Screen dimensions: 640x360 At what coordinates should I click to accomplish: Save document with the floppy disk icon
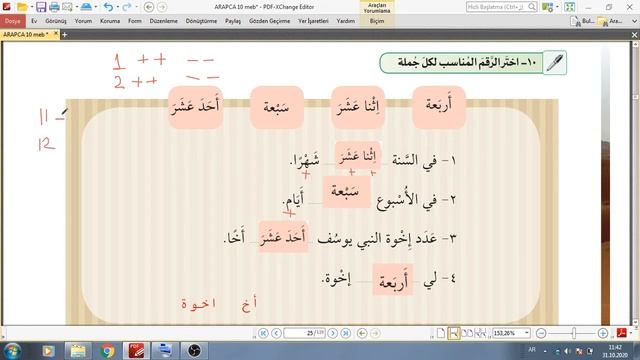pyautogui.click(x=41, y=7)
